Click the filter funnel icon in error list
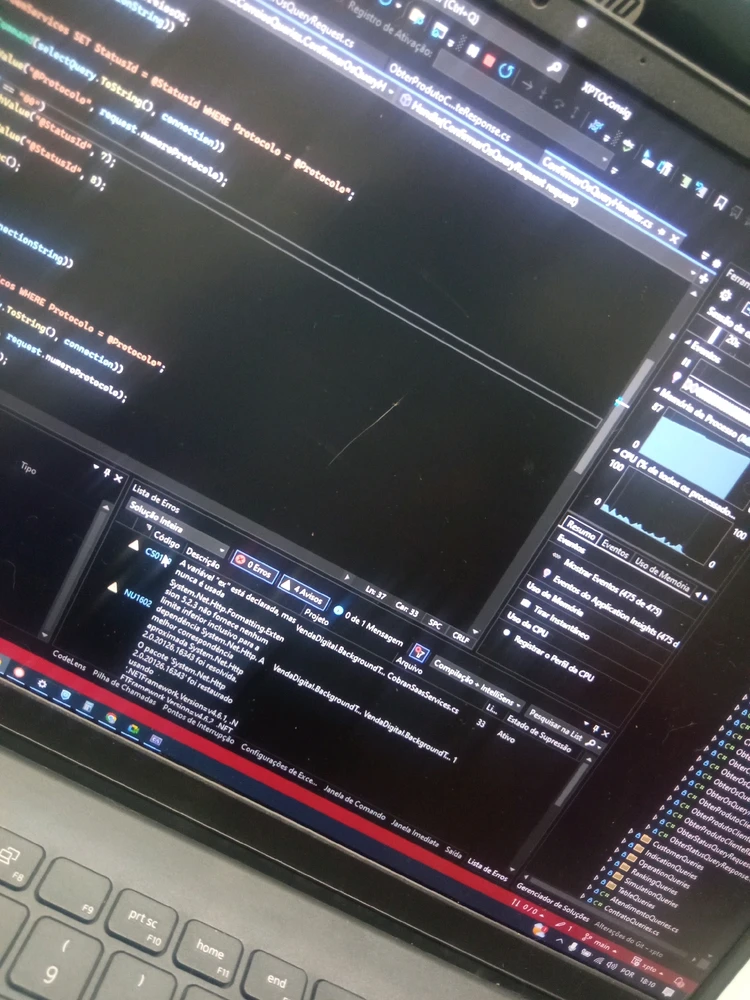This screenshot has width=750, height=1000. pos(419,654)
